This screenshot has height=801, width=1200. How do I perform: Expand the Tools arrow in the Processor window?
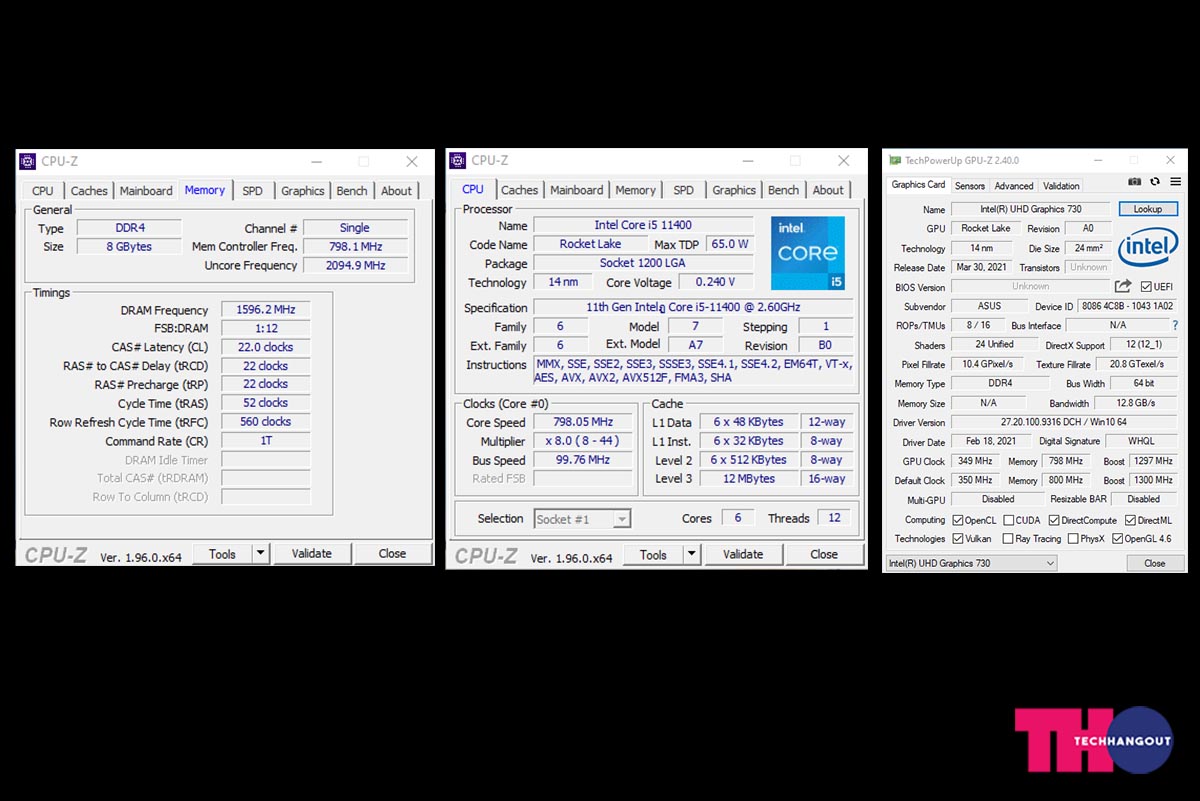(691, 554)
